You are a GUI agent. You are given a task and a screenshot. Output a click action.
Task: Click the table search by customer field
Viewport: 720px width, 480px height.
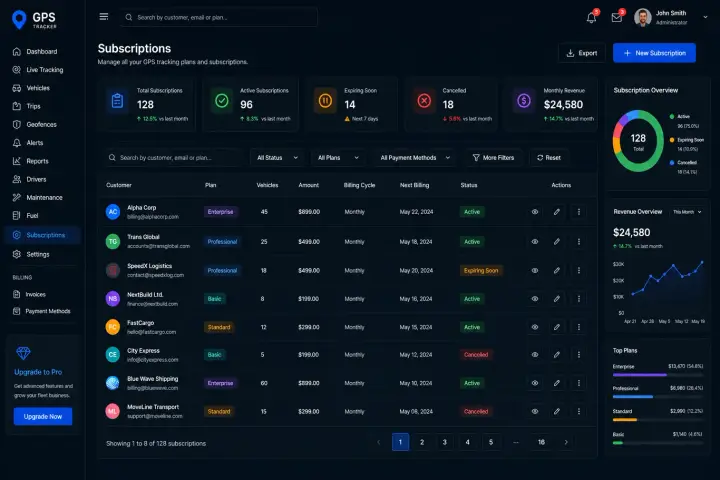[x=174, y=158]
